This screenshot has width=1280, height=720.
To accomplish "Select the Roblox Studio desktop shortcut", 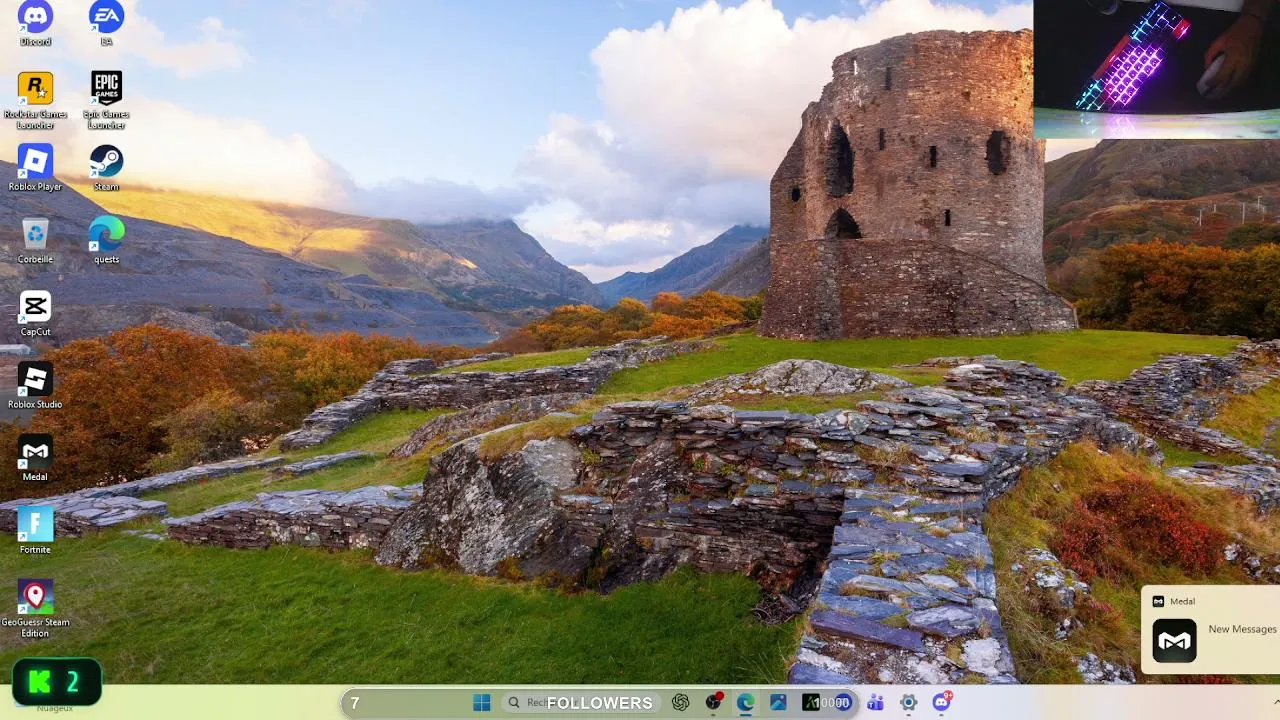I will 35,386.
